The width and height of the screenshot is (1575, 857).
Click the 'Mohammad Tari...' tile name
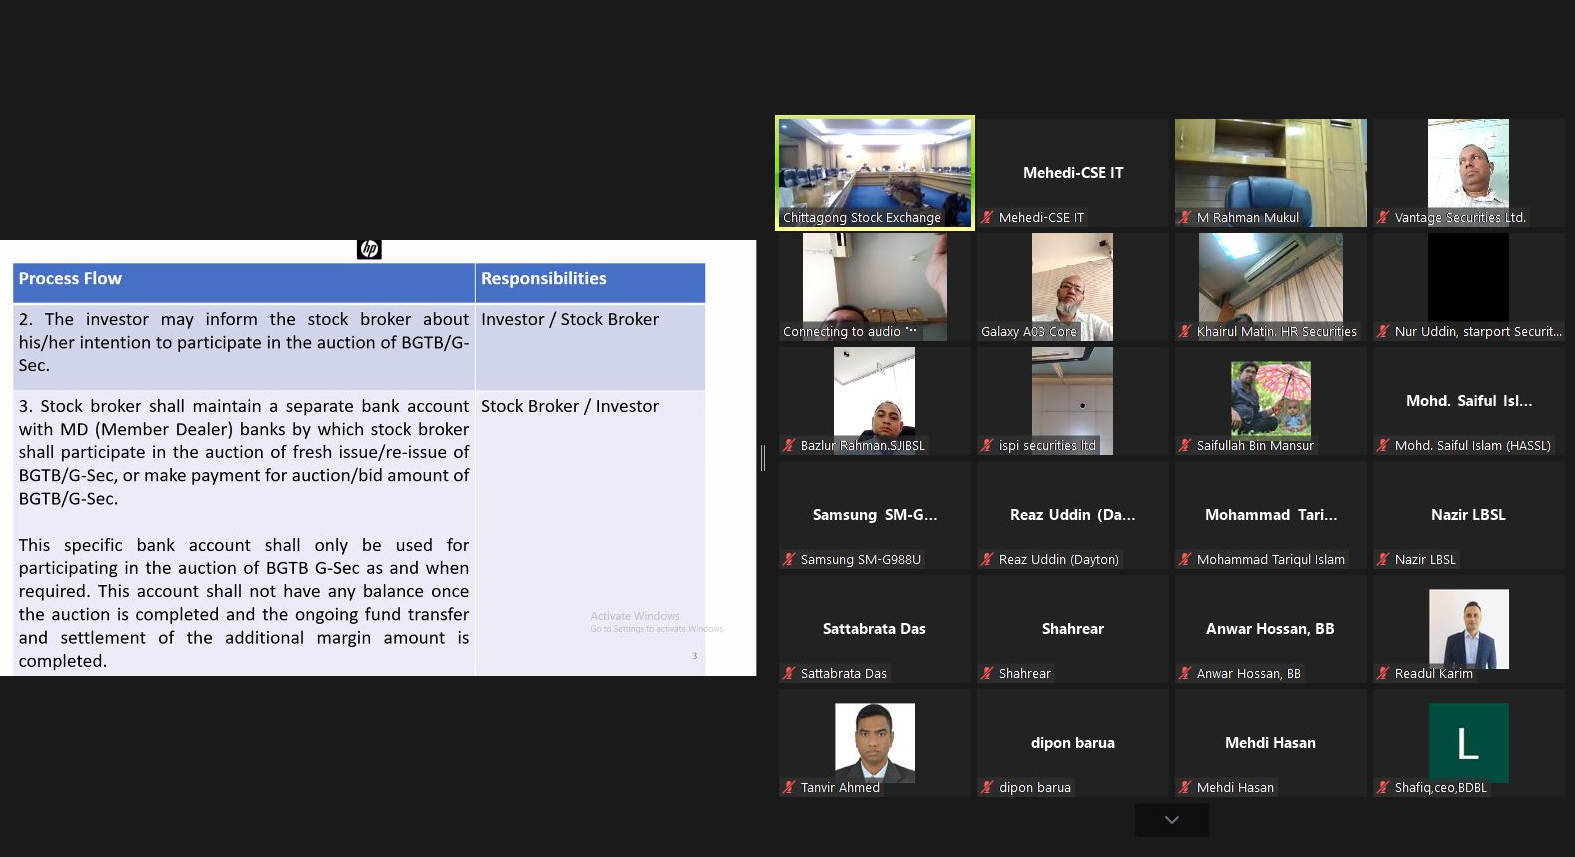click(1271, 515)
